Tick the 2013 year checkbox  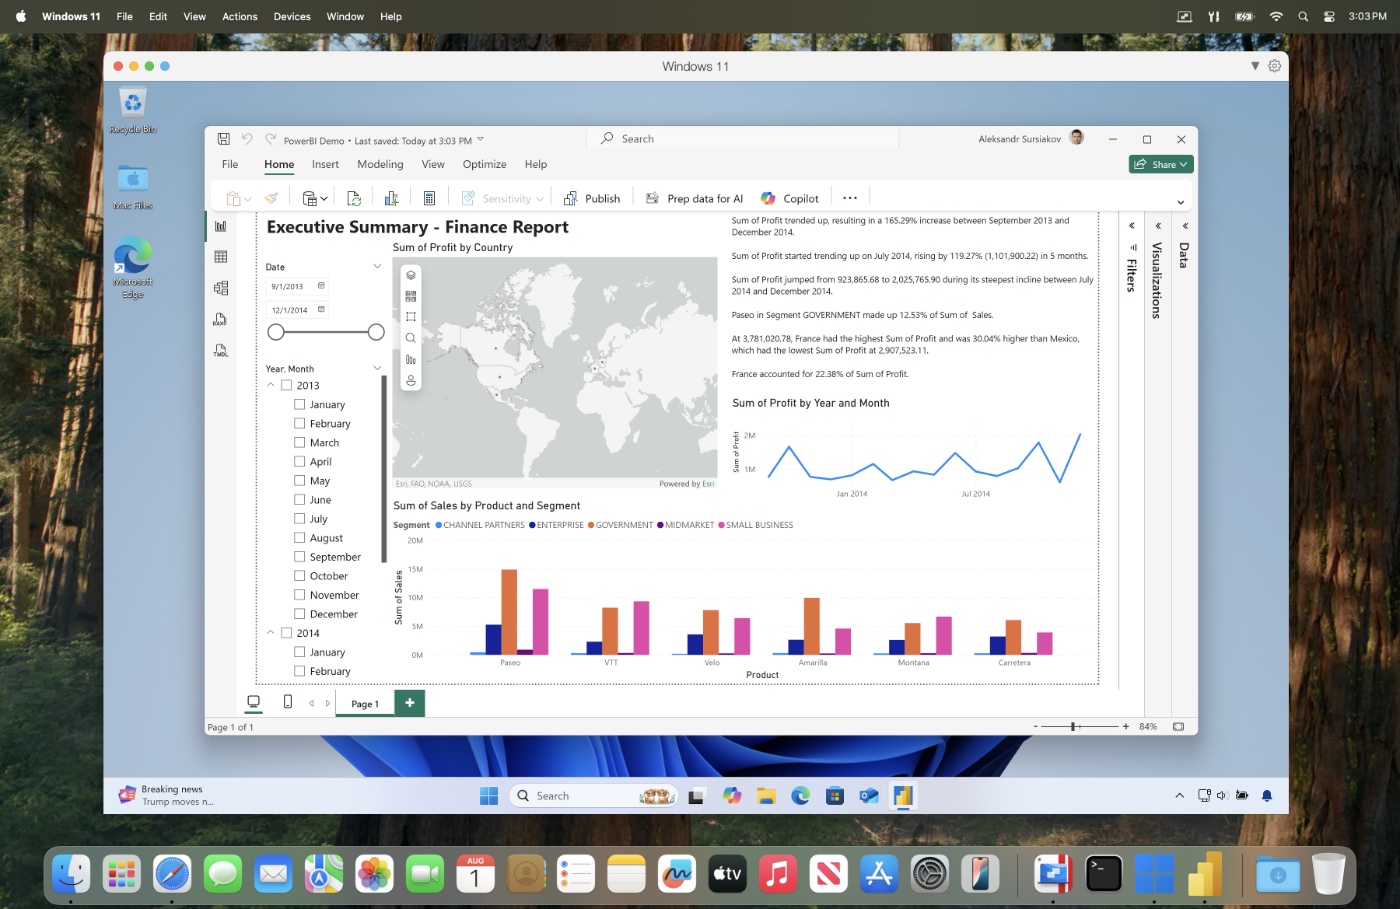click(286, 385)
